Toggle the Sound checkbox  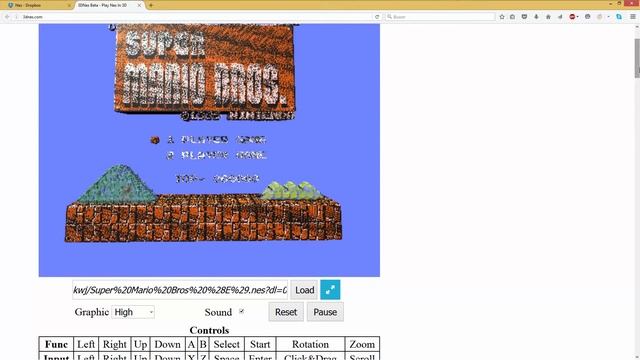[x=242, y=311]
